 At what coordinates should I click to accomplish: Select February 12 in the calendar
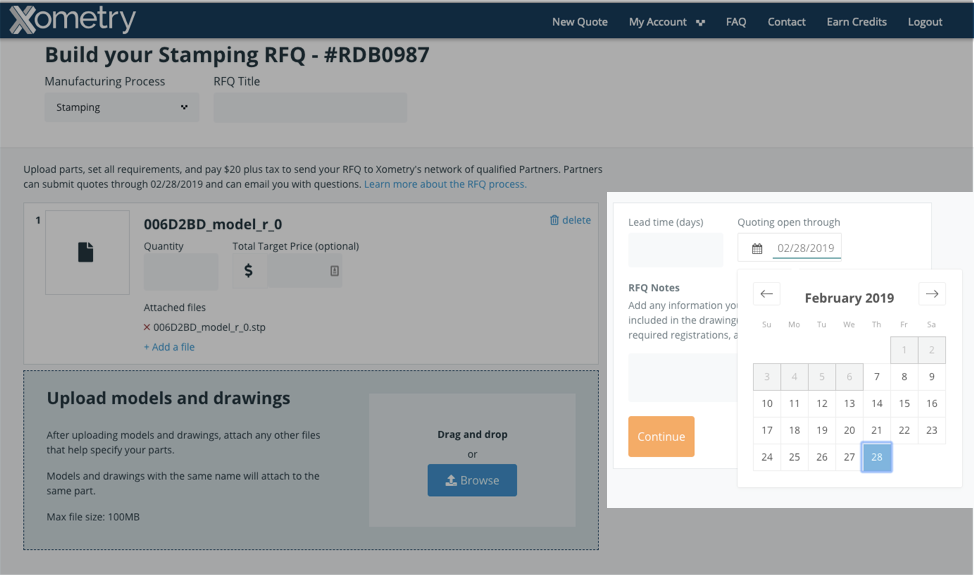822,404
